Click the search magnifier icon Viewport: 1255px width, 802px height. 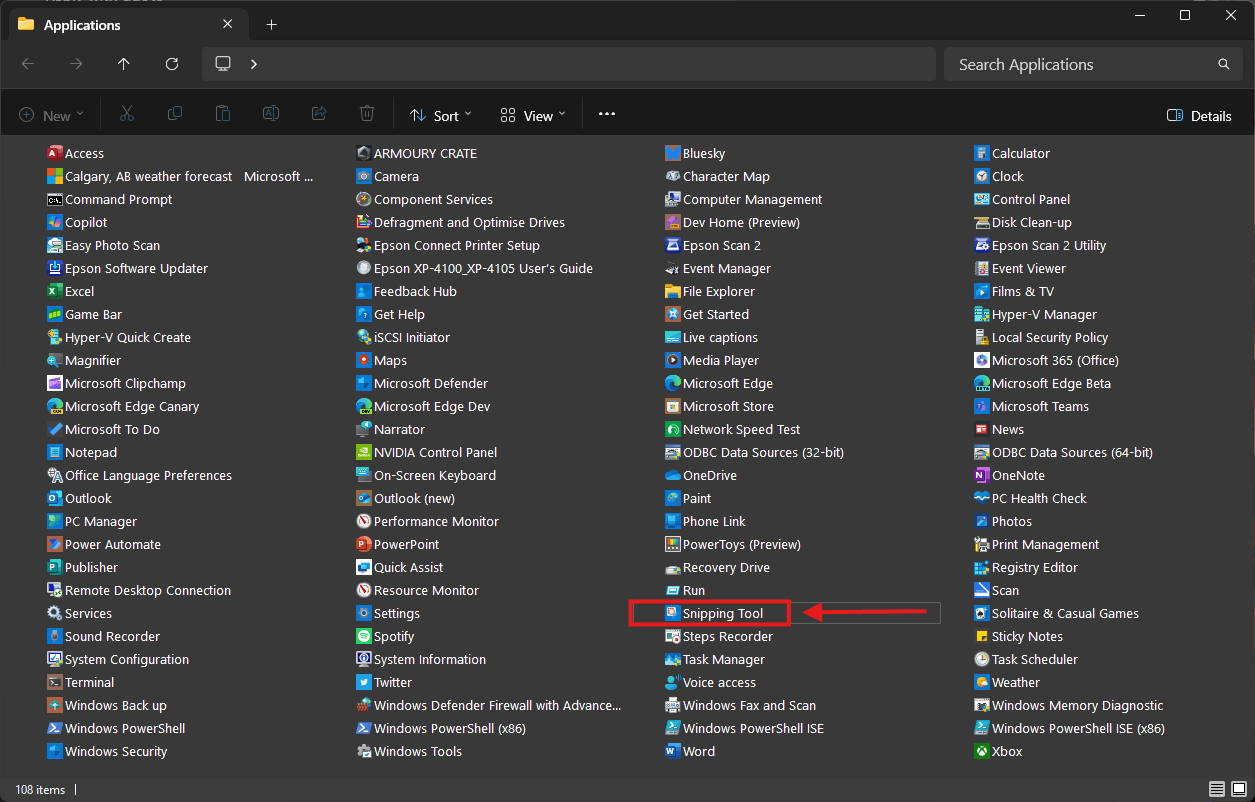coord(1224,64)
